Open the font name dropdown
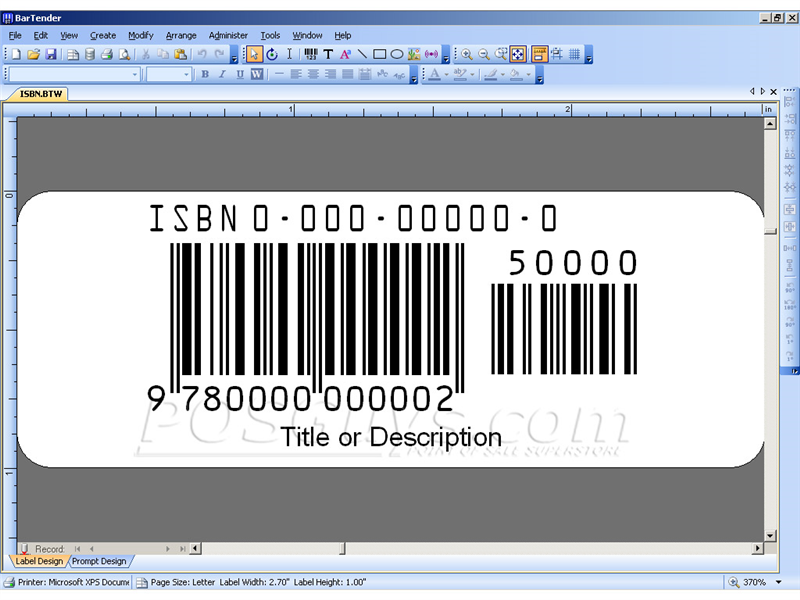Image resolution: width=800 pixels, height=600 pixels. [x=135, y=74]
